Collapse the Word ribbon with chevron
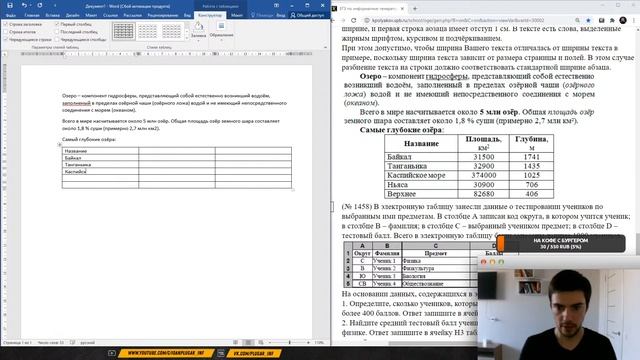The height and width of the screenshot is (360, 640). point(325,47)
